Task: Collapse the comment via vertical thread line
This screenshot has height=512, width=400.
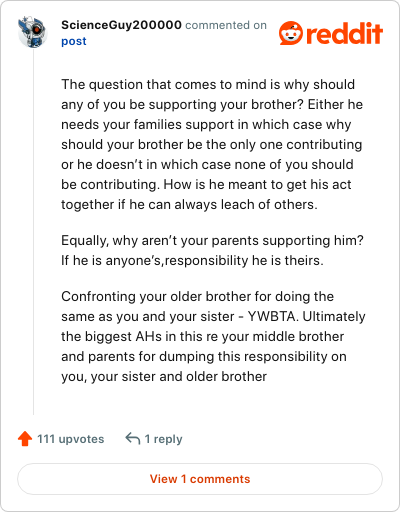Action: (x=33, y=232)
